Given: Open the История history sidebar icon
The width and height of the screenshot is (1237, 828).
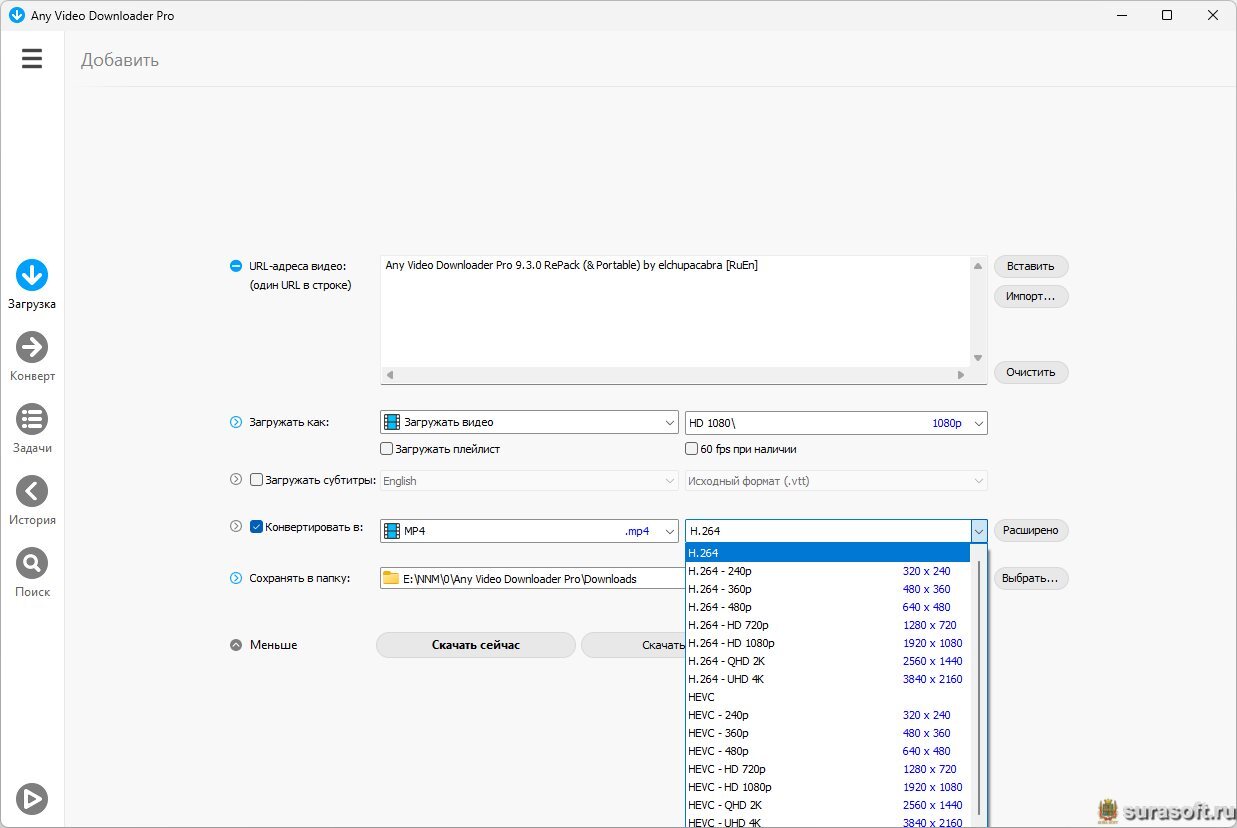Looking at the screenshot, I should (x=32, y=491).
